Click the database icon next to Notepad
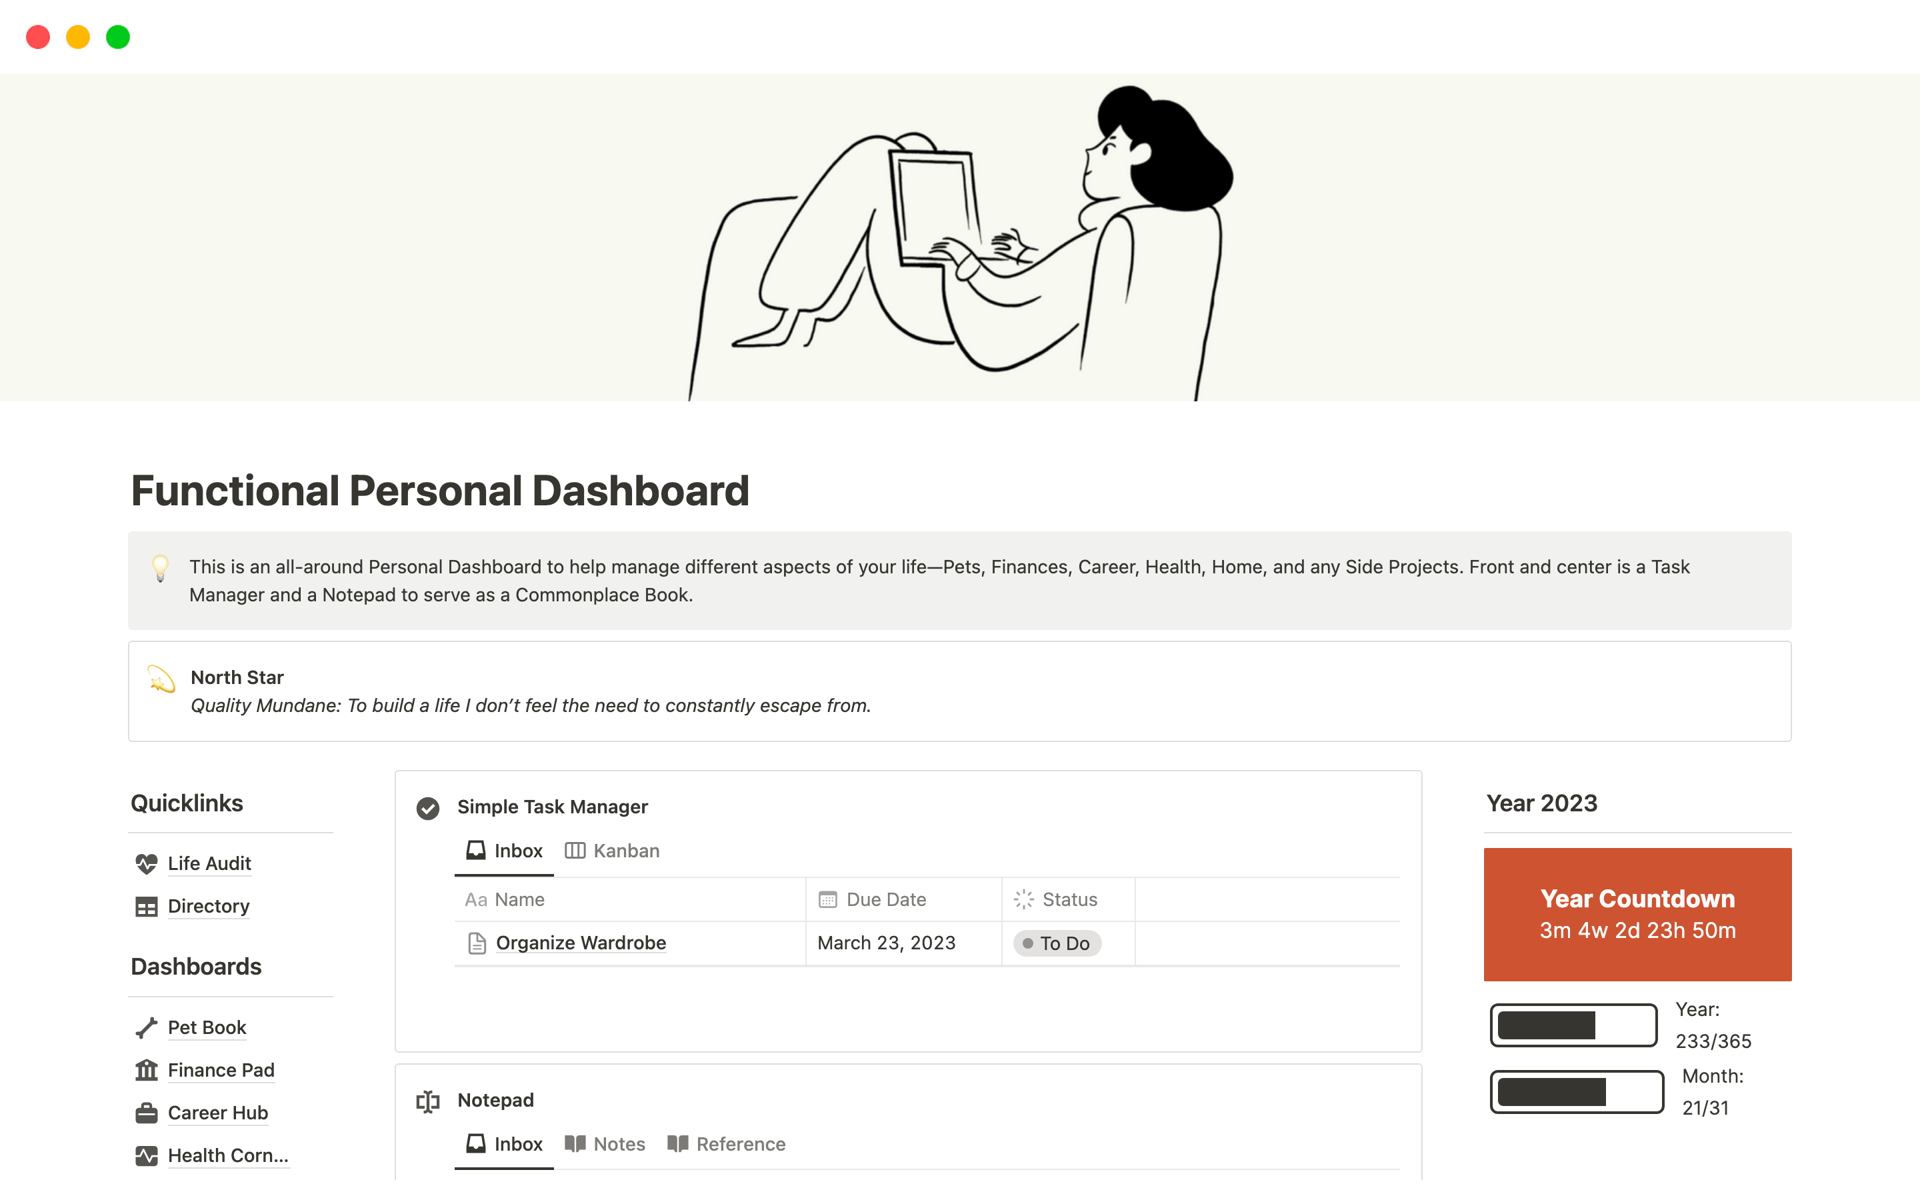 [x=428, y=1101]
